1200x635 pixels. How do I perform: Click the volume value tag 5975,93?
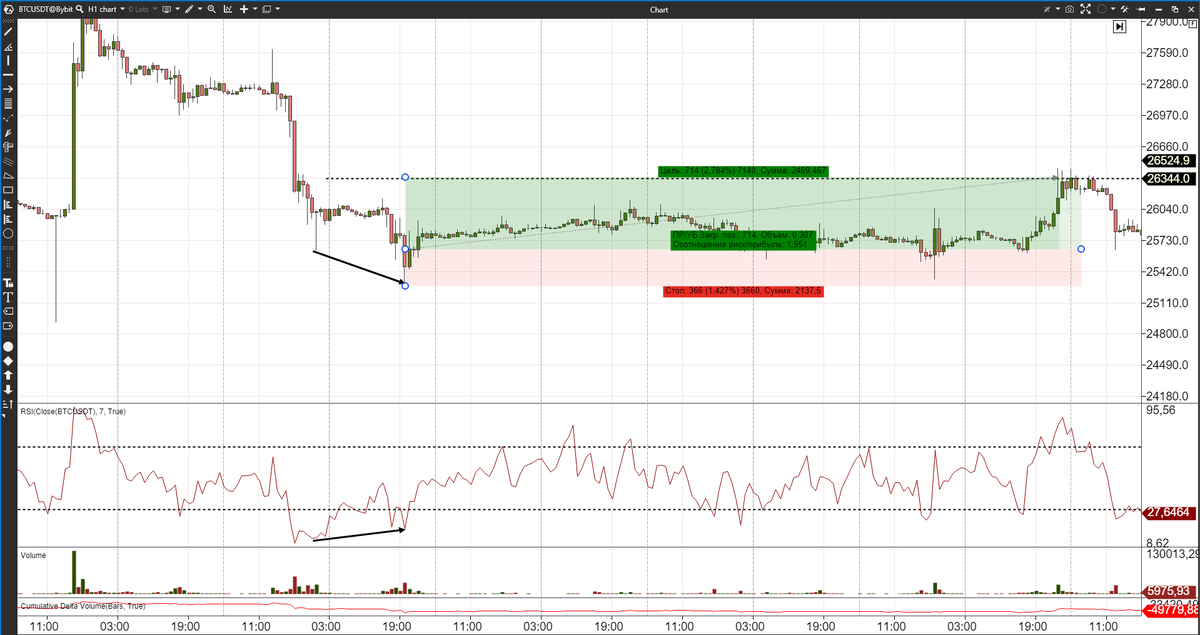click(x=1171, y=591)
